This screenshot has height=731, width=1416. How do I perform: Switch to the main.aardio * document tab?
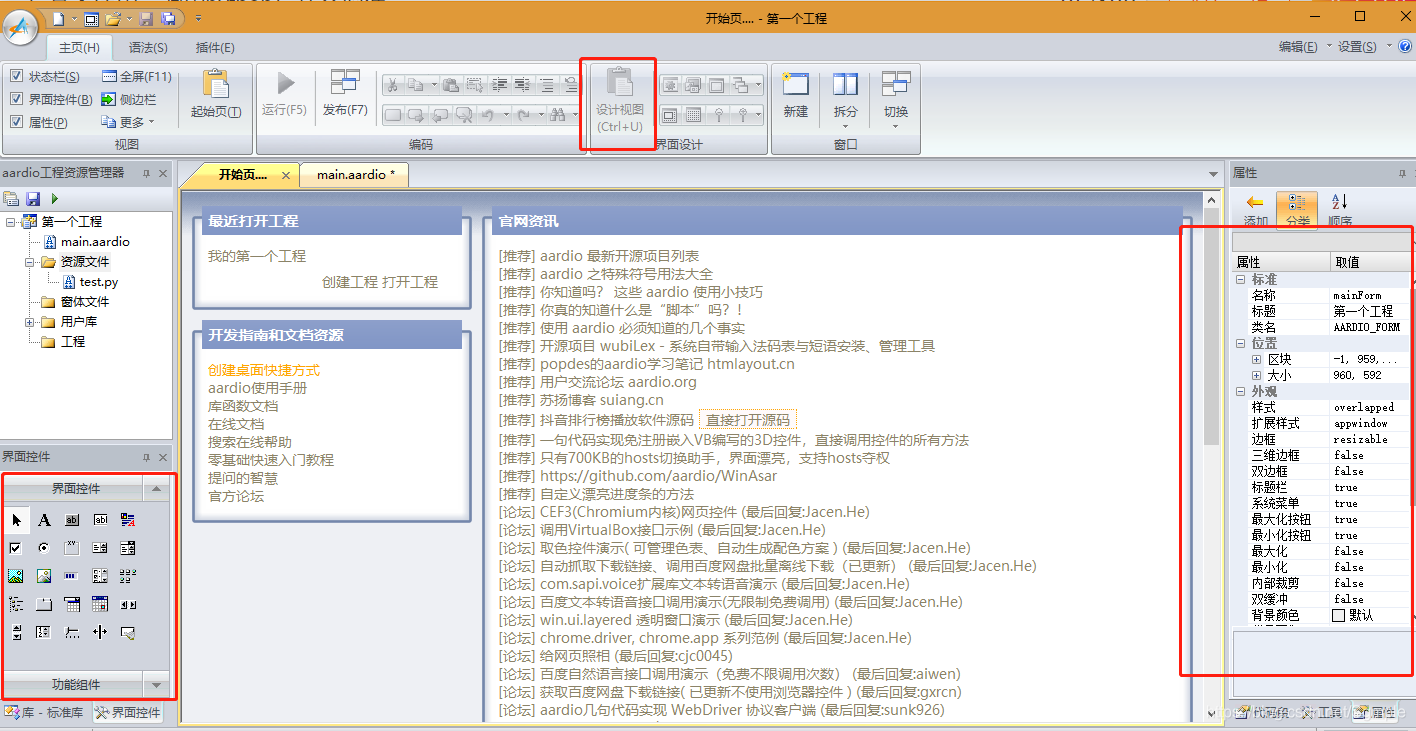355,175
